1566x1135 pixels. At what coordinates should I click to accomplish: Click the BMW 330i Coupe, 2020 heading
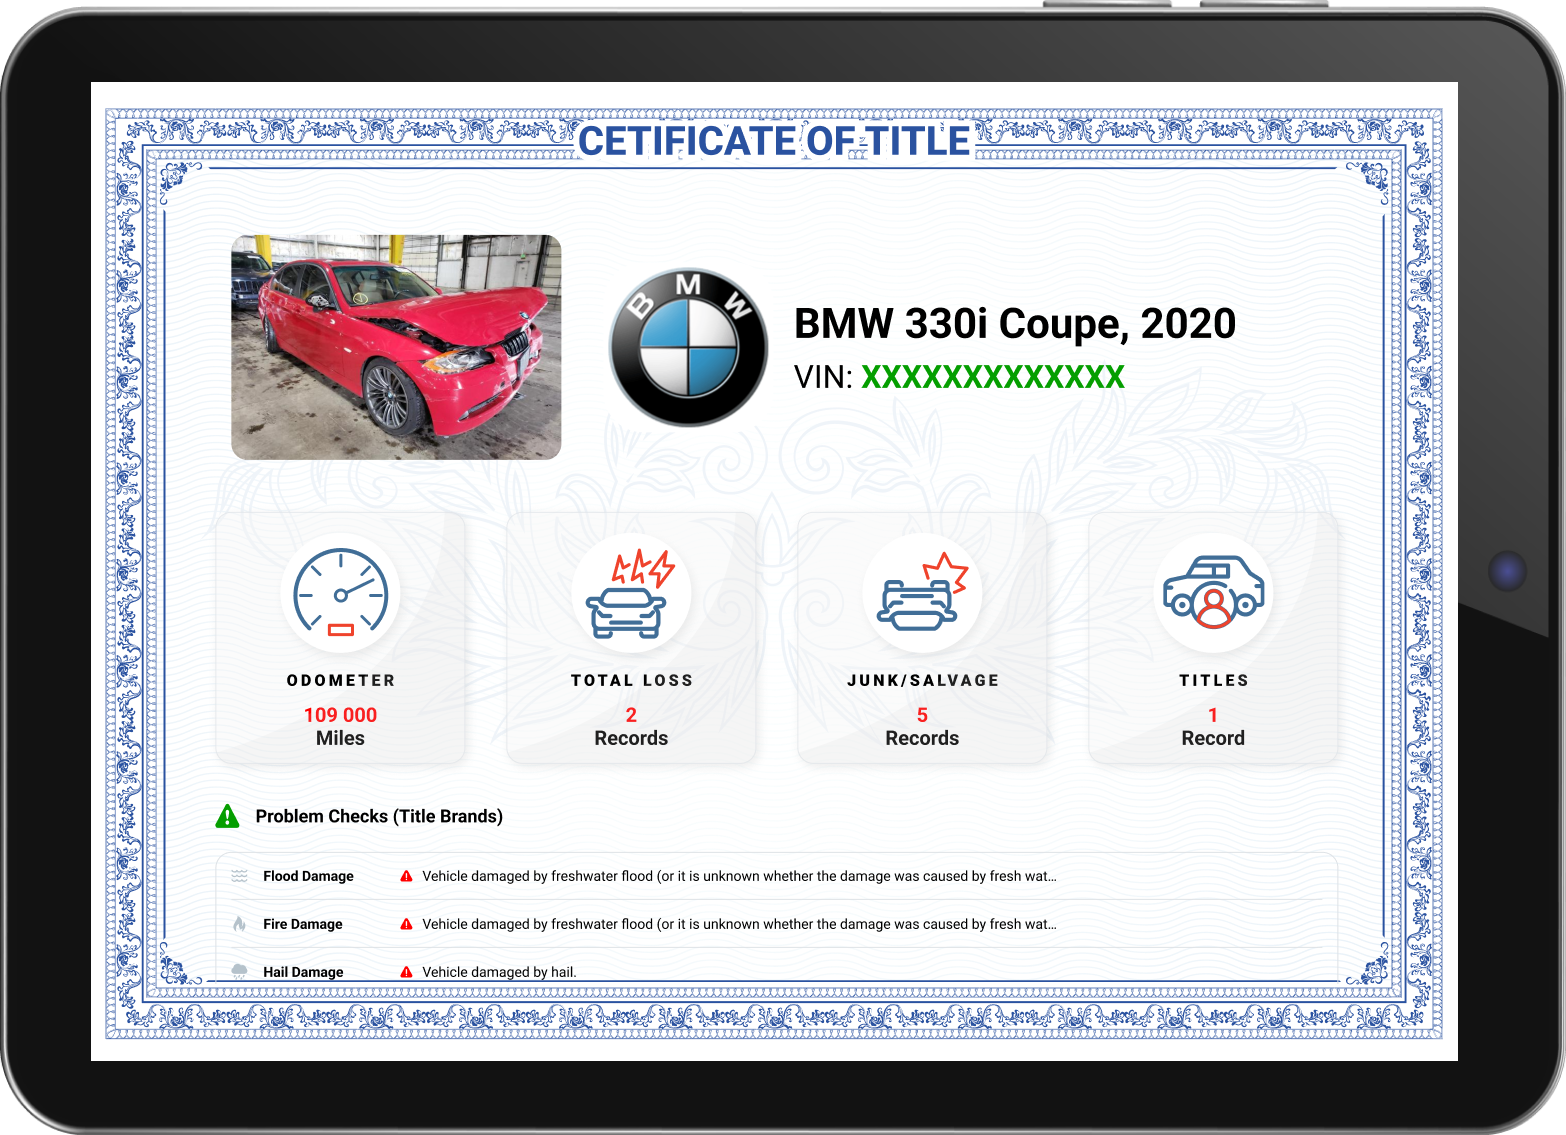(x=1014, y=323)
